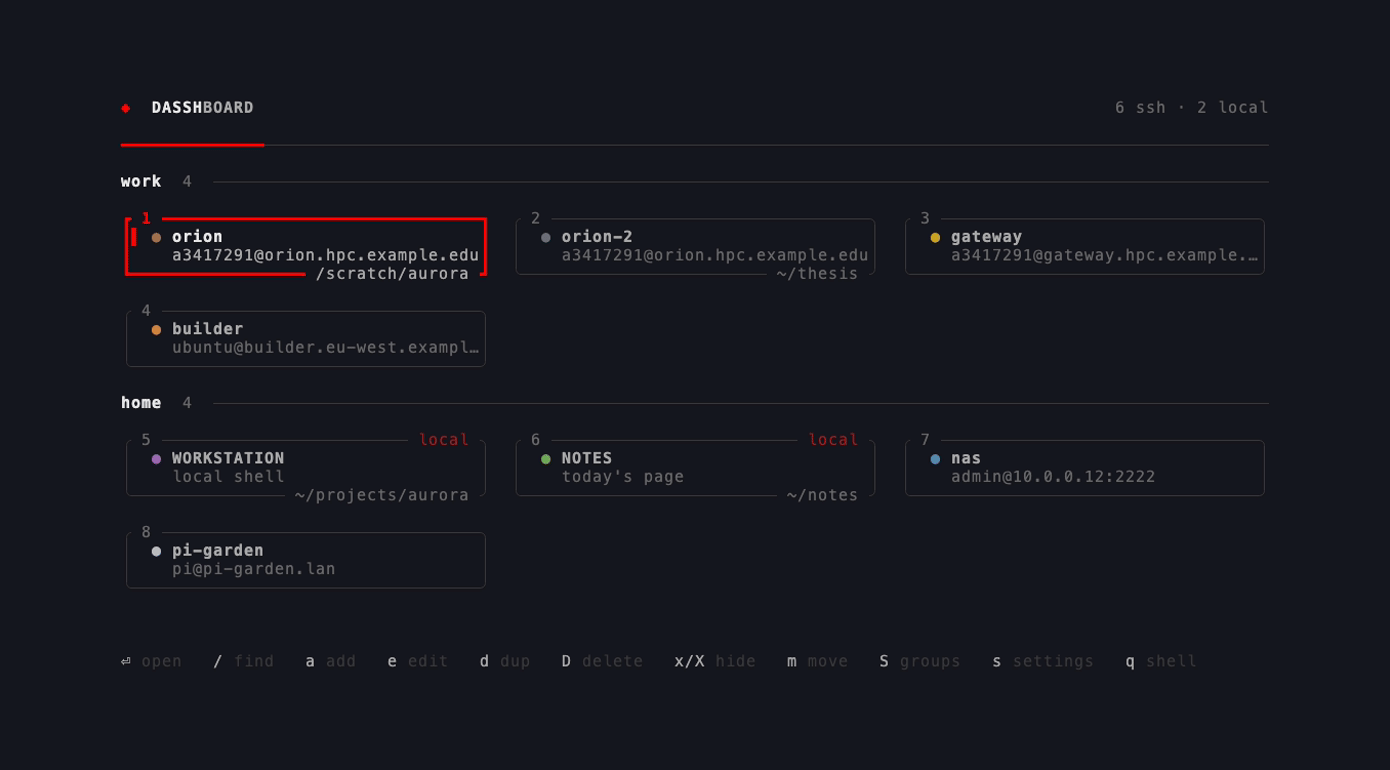Click the green status dot beside NOTES
Viewport: 1390px width, 770px height.
[546, 459]
